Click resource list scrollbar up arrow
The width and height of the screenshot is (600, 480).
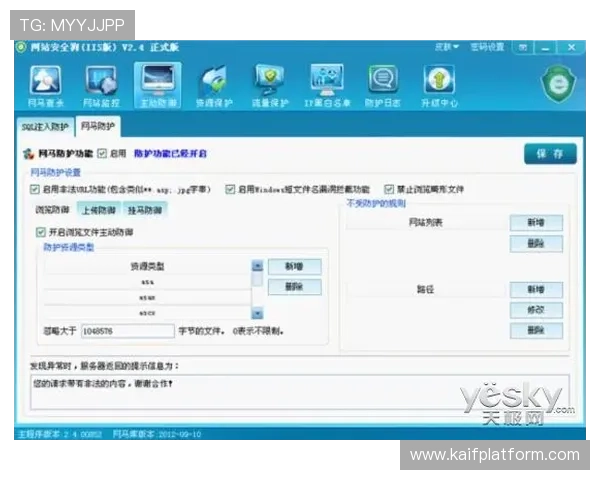[x=258, y=265]
